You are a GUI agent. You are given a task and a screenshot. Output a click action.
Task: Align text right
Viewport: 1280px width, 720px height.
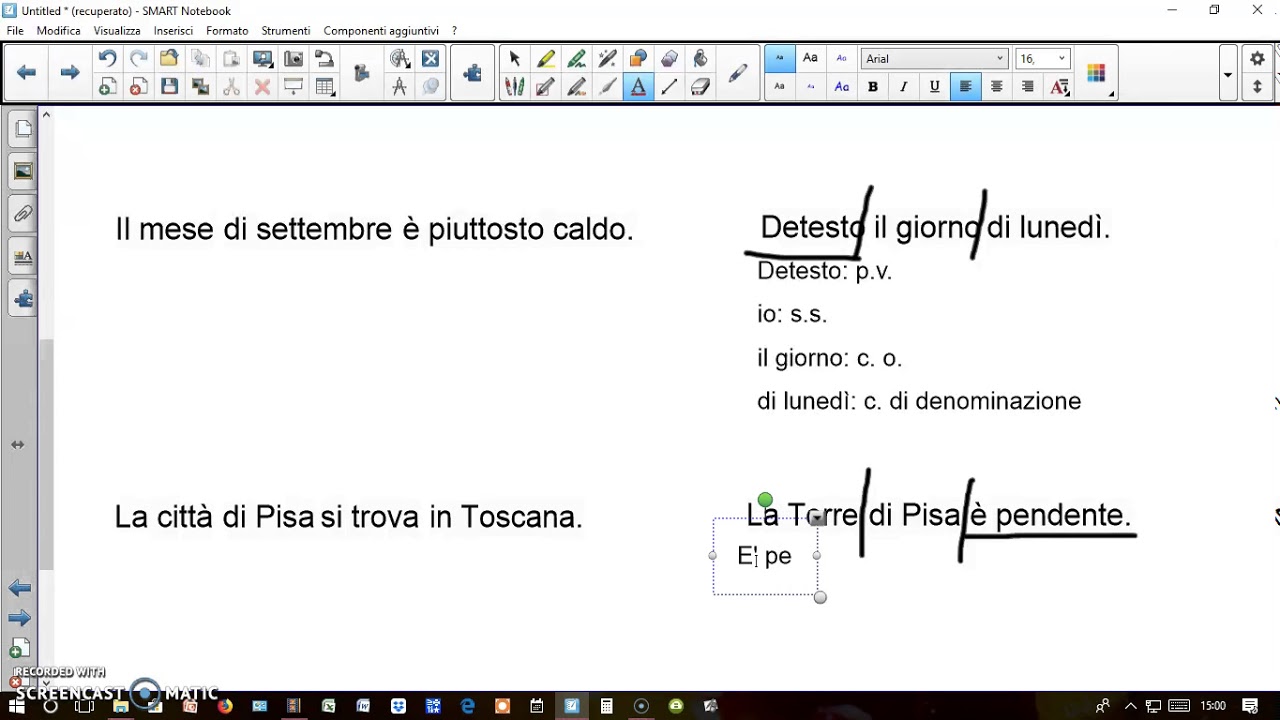point(1027,87)
